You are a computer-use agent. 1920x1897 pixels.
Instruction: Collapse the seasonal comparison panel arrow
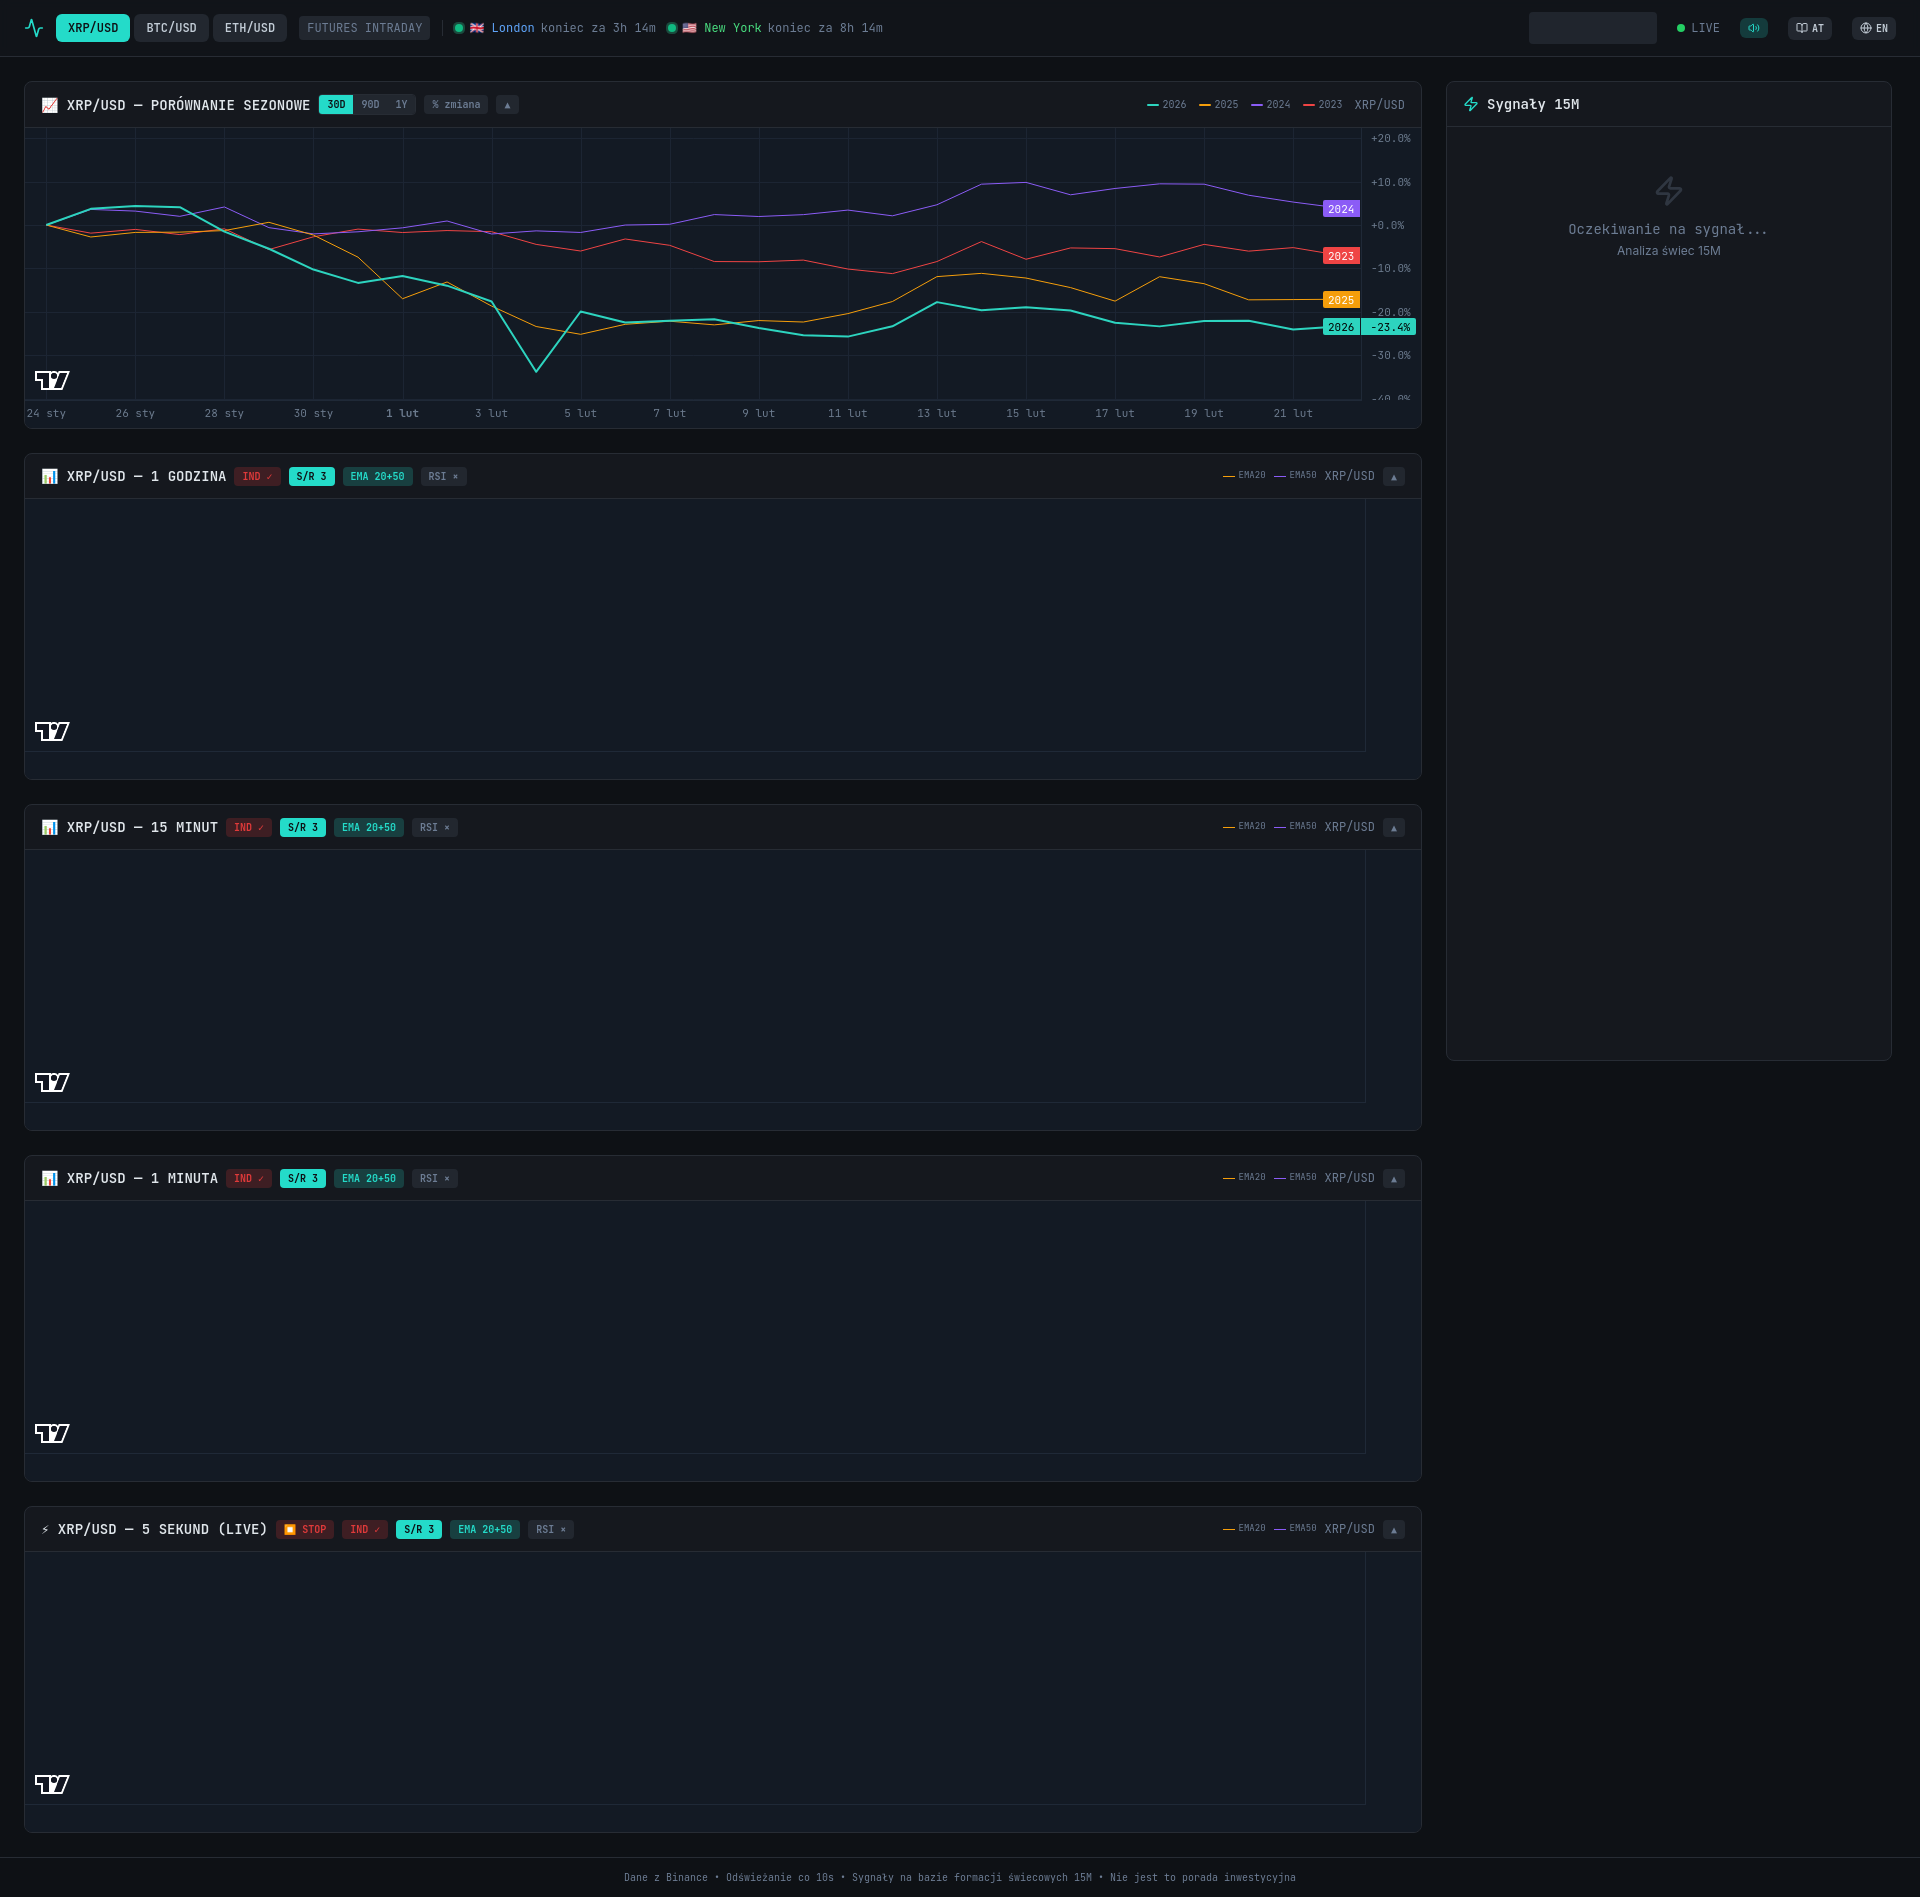coord(507,105)
